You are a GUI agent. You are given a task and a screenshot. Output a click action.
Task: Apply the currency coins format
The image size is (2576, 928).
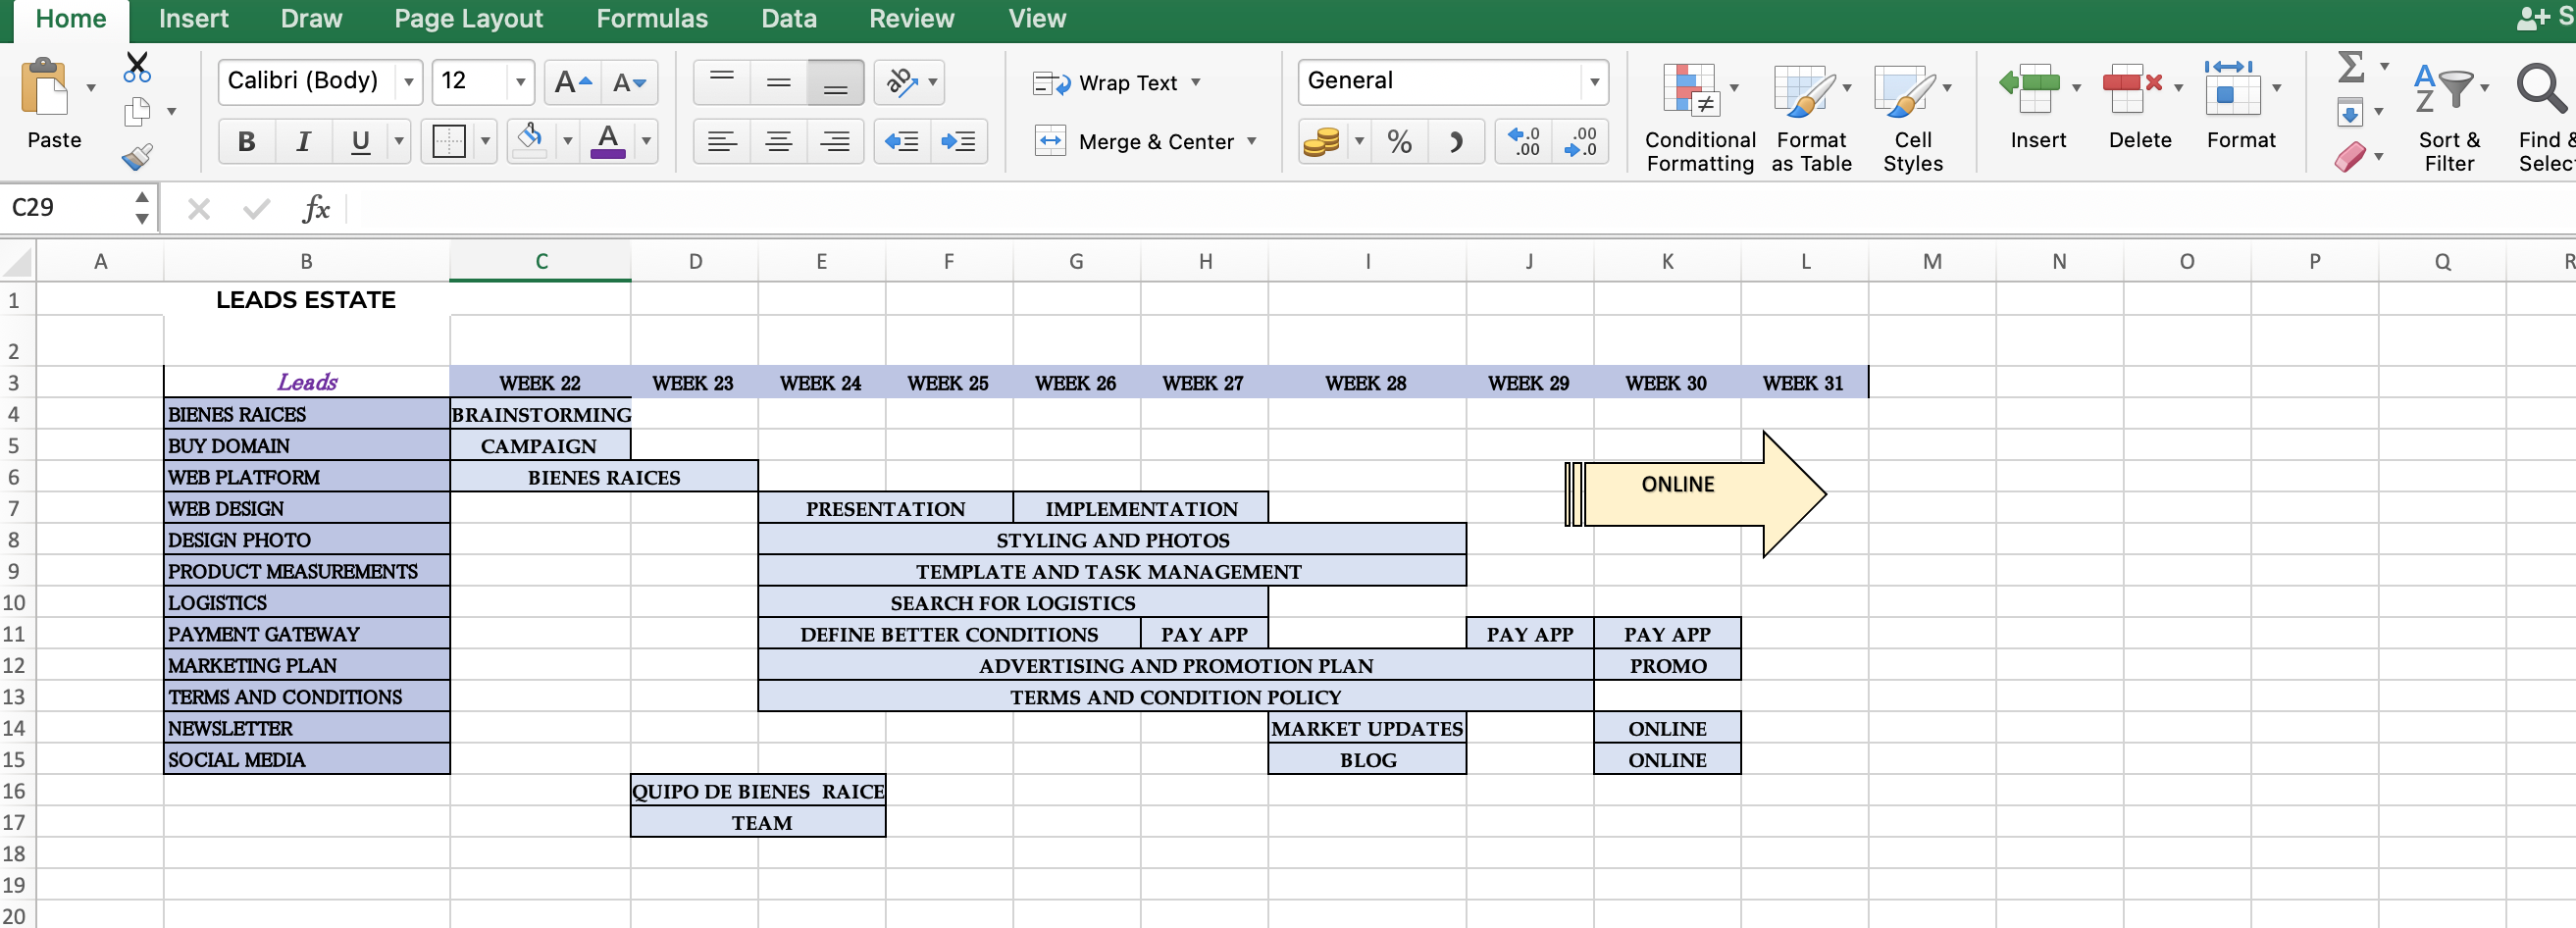1321,142
